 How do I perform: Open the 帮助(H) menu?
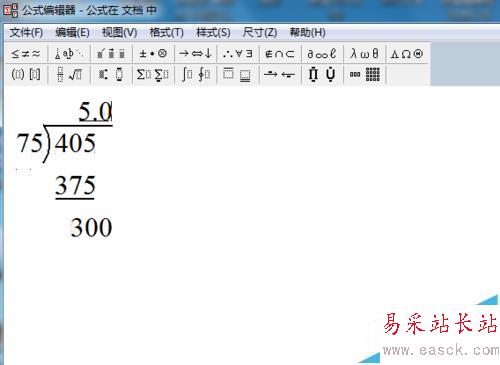pyautogui.click(x=308, y=33)
